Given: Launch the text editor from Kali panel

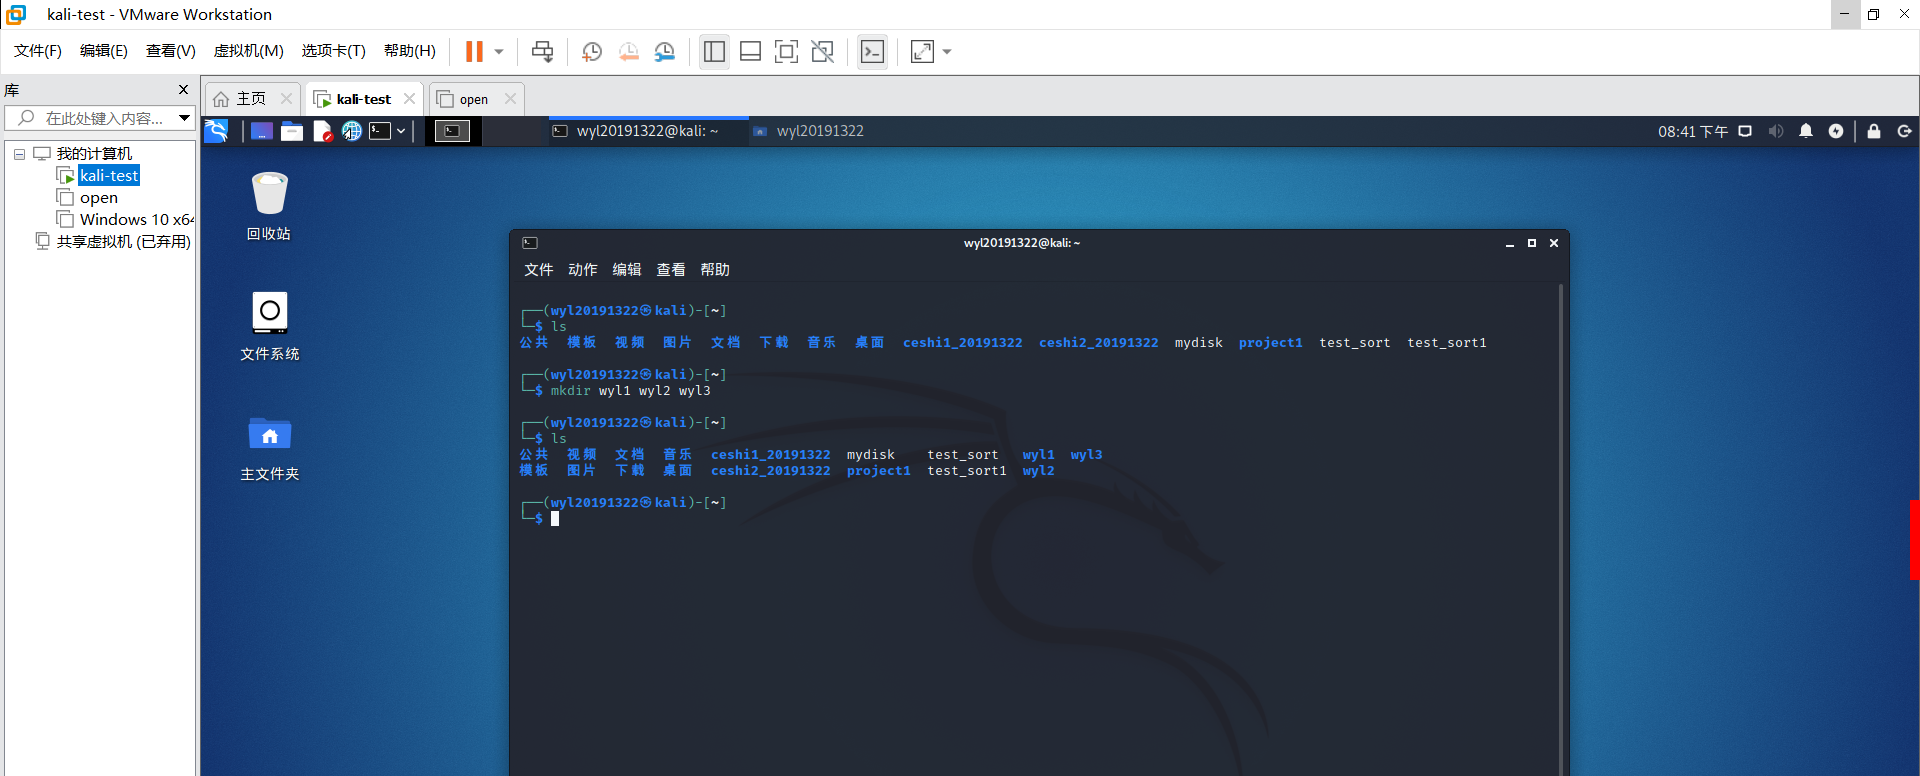Looking at the screenshot, I should click(x=322, y=131).
